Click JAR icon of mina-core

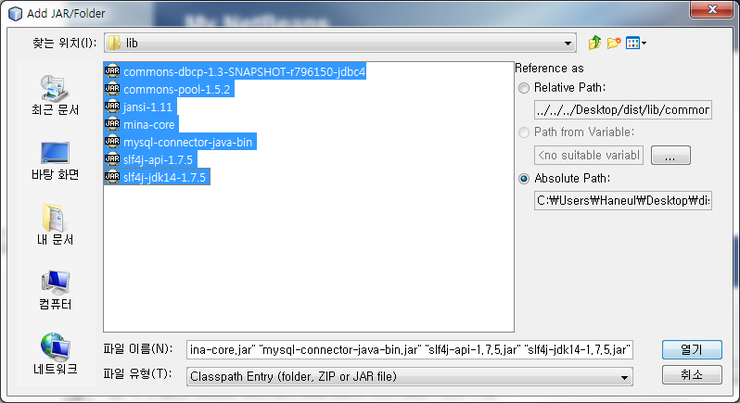coord(112,124)
